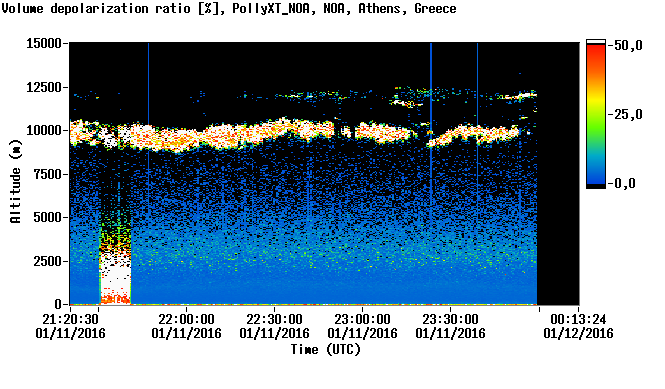Click the 23:00:00 time tick label

pos(362,319)
